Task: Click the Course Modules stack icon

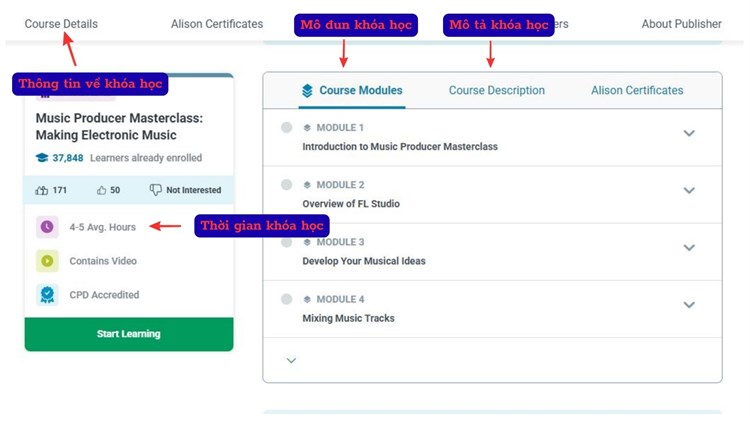Action: pos(307,91)
